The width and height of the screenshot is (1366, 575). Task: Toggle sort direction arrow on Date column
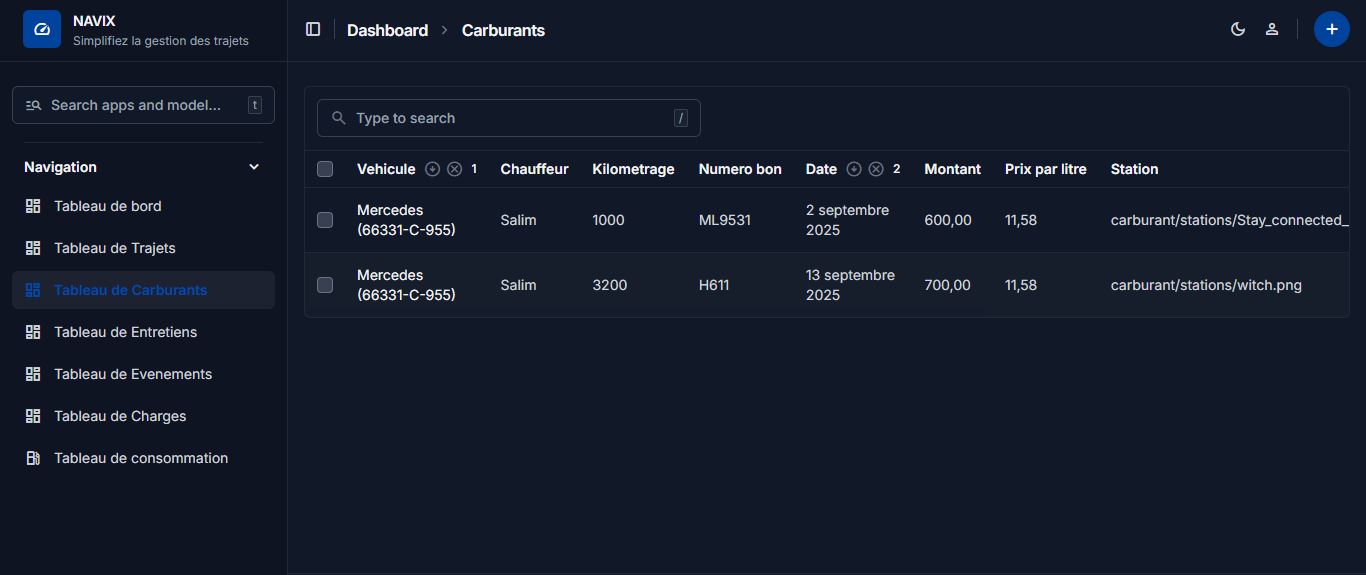[854, 169]
